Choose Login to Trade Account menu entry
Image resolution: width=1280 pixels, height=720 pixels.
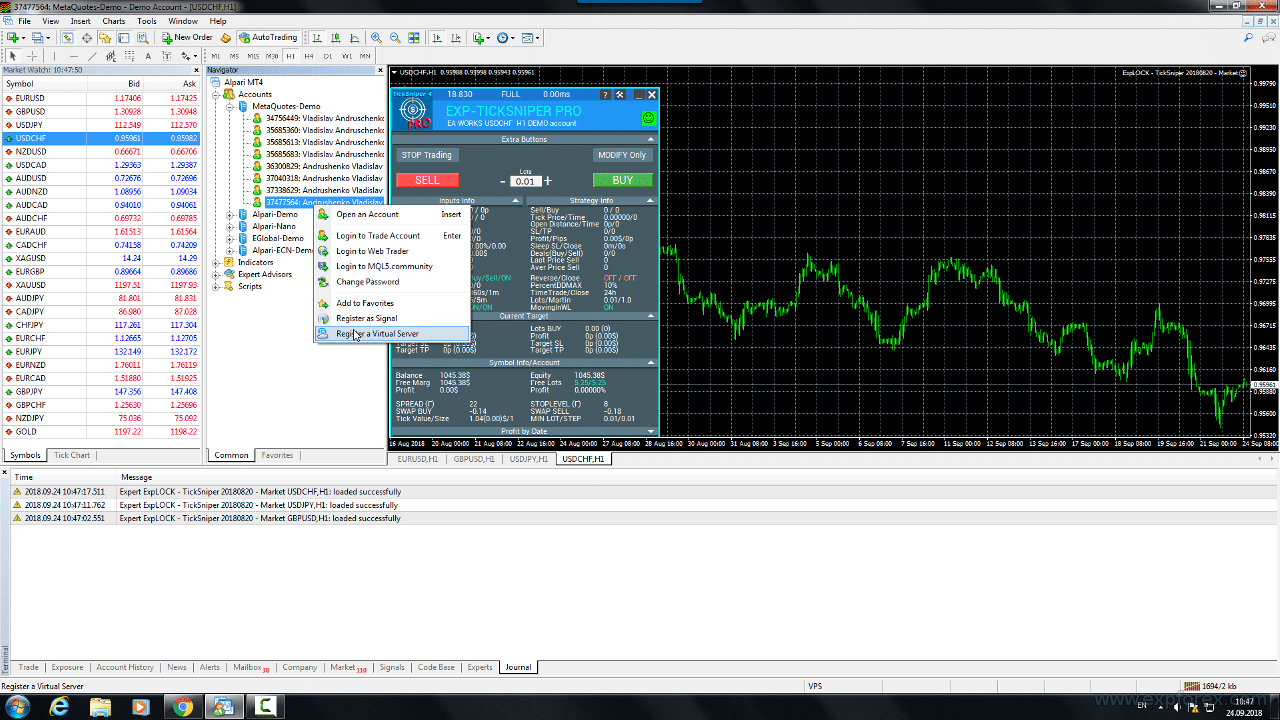pyautogui.click(x=391, y=236)
